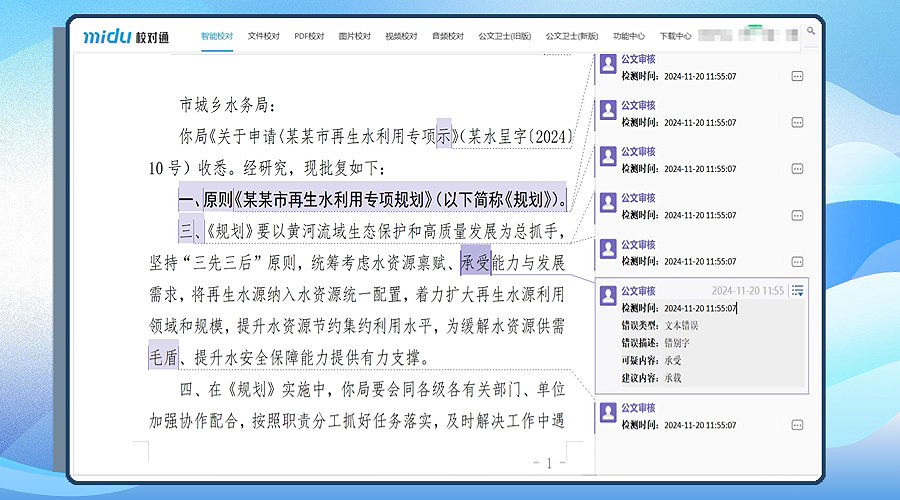Click the blurred user account area in header

click(x=748, y=34)
